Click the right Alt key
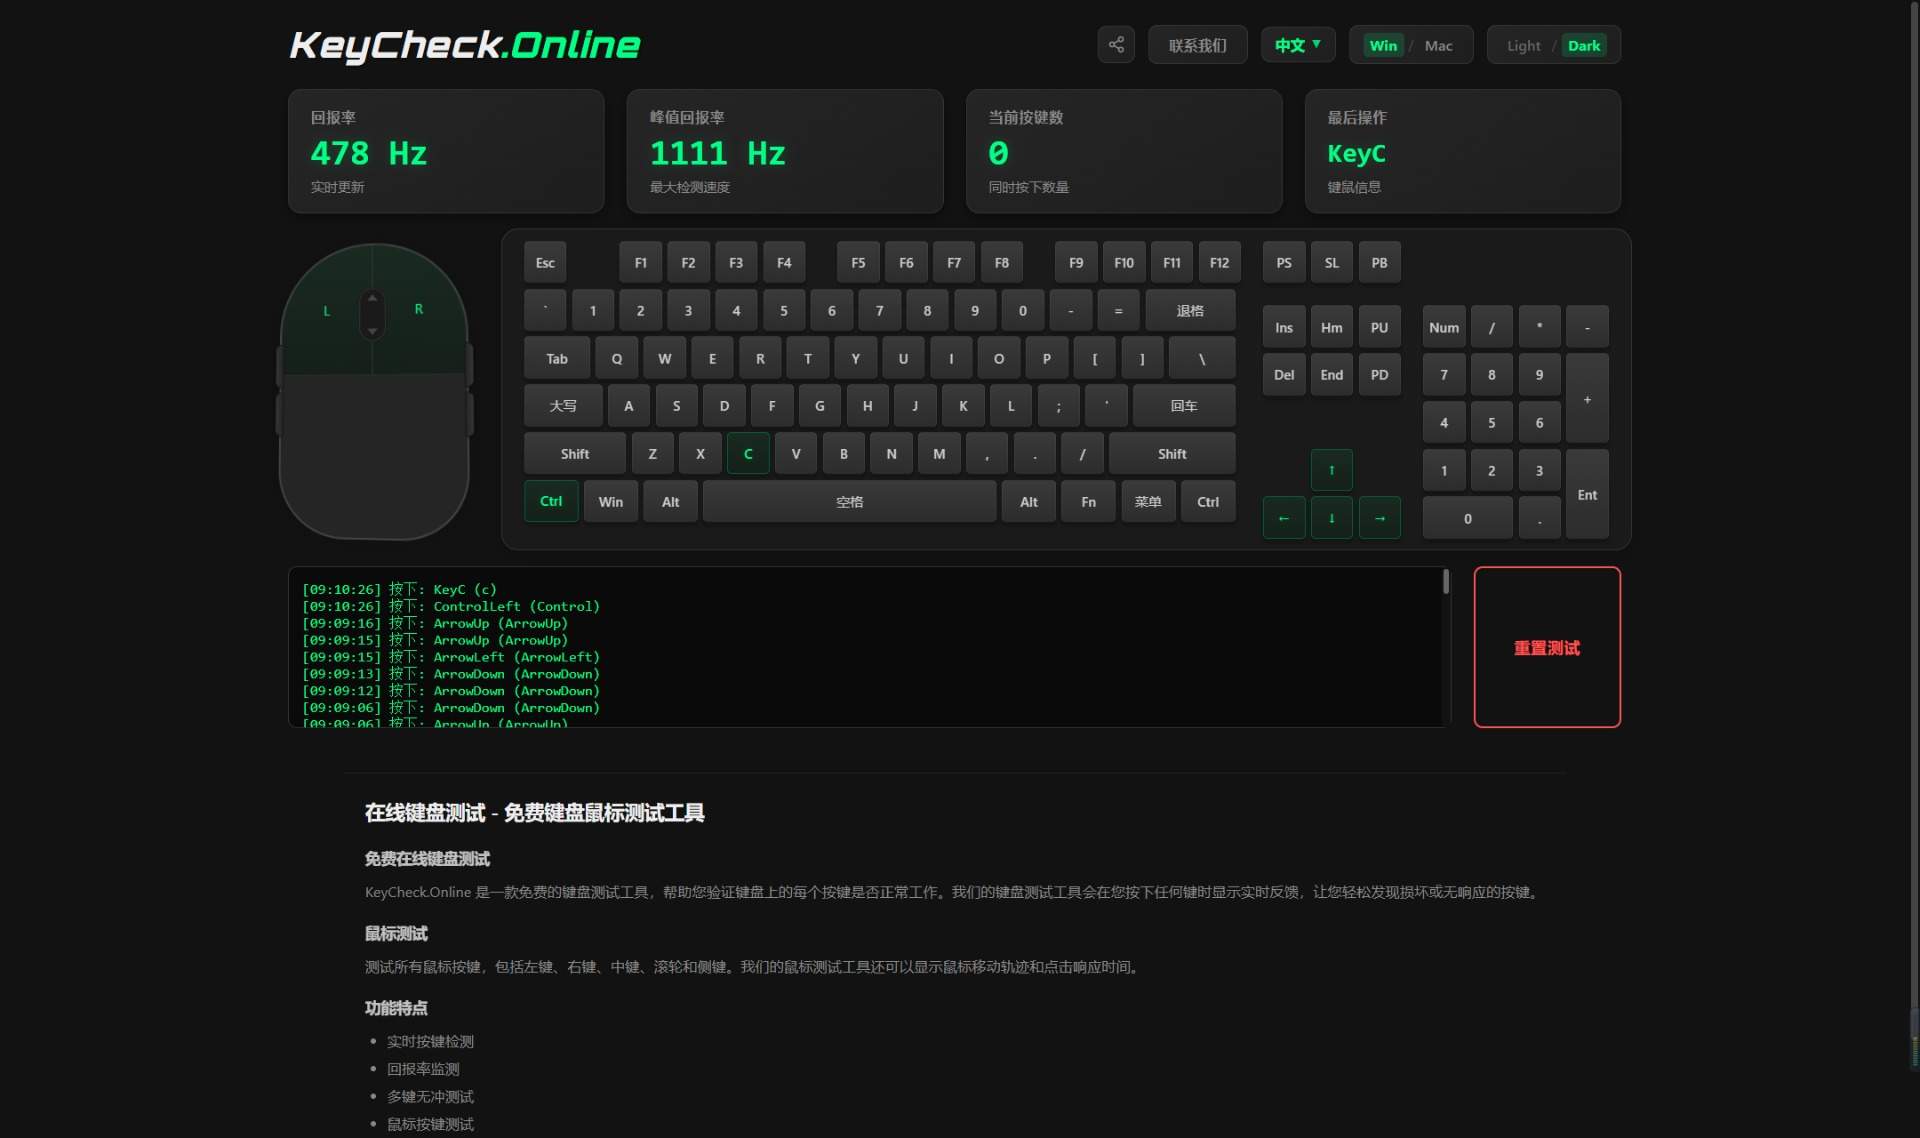This screenshot has height=1138, width=1920. coord(1028,501)
